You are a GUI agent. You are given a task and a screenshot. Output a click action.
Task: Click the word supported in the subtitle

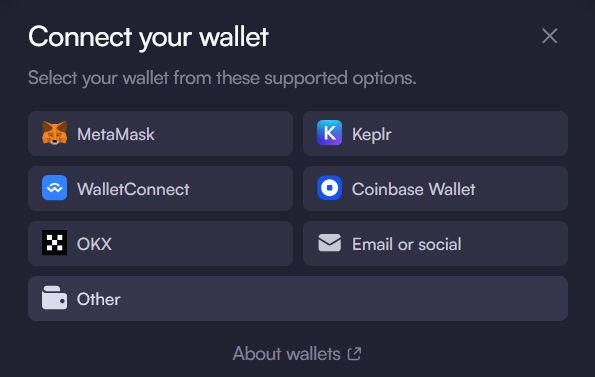[306, 79]
